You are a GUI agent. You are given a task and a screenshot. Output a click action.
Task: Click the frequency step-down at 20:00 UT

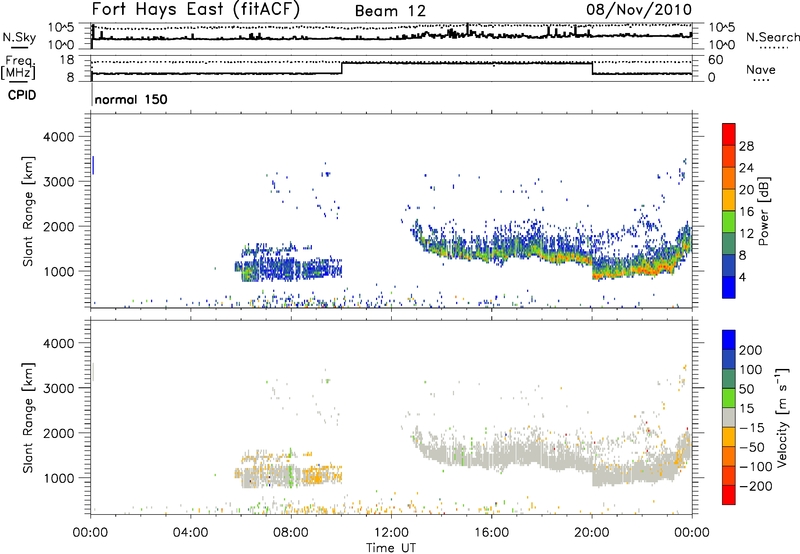coord(592,68)
